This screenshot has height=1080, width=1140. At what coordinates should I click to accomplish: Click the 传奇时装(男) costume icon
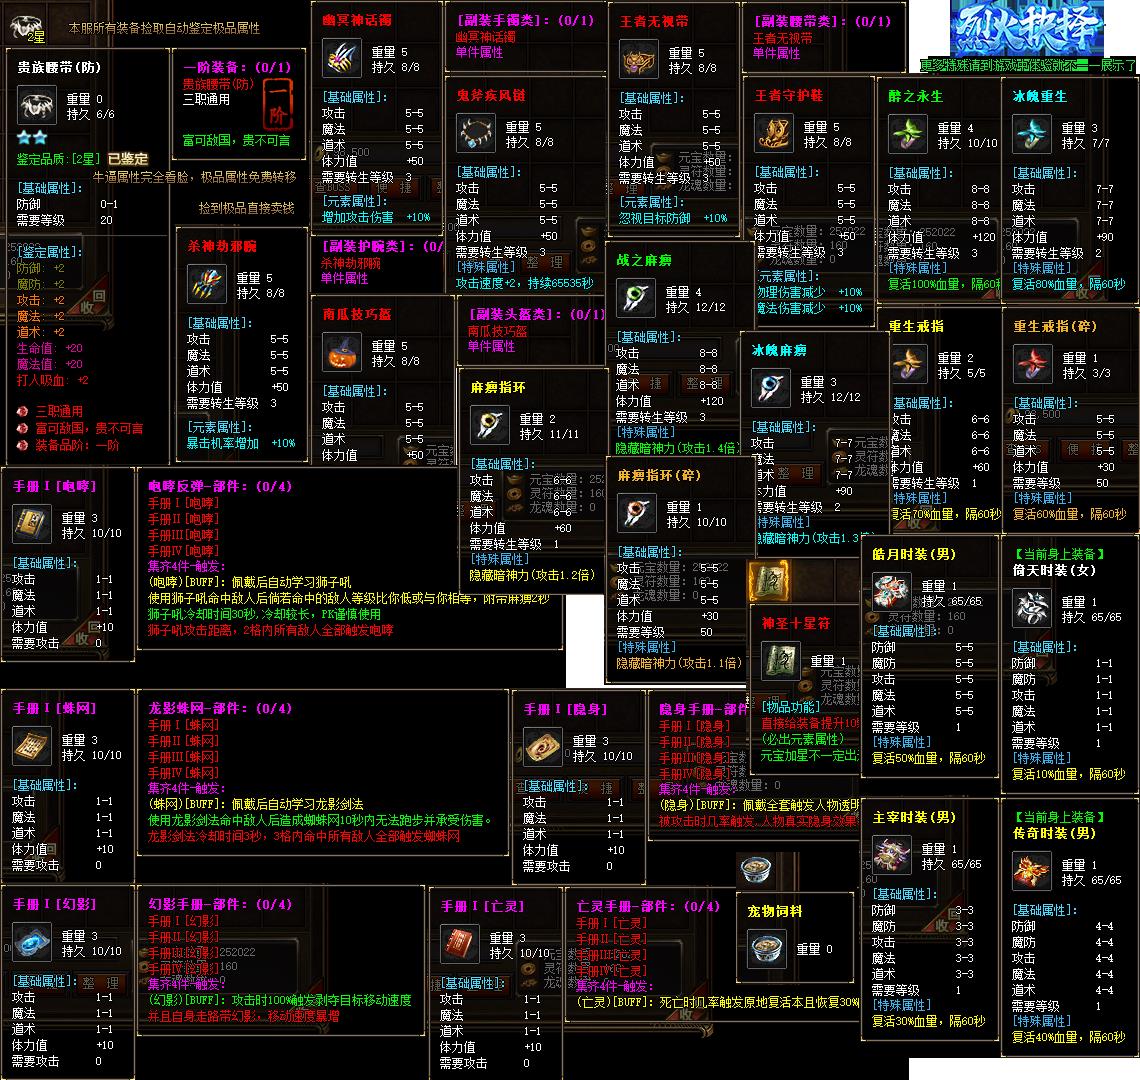(x=1033, y=870)
